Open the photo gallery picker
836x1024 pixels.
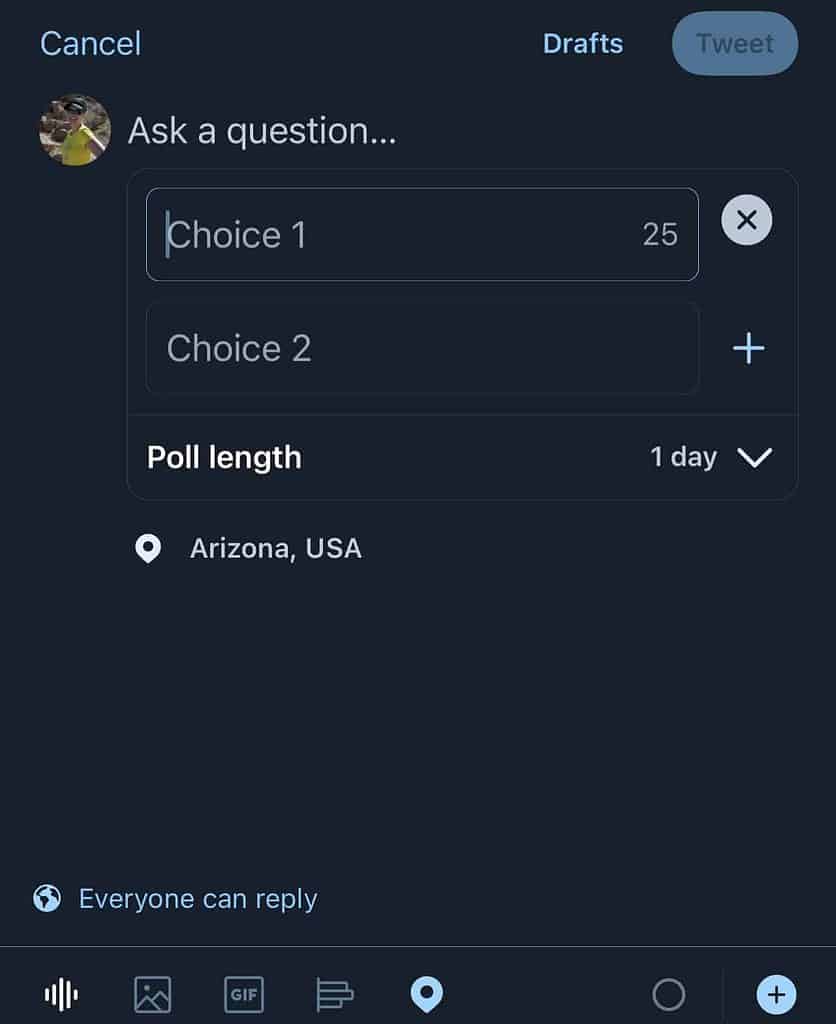152,994
